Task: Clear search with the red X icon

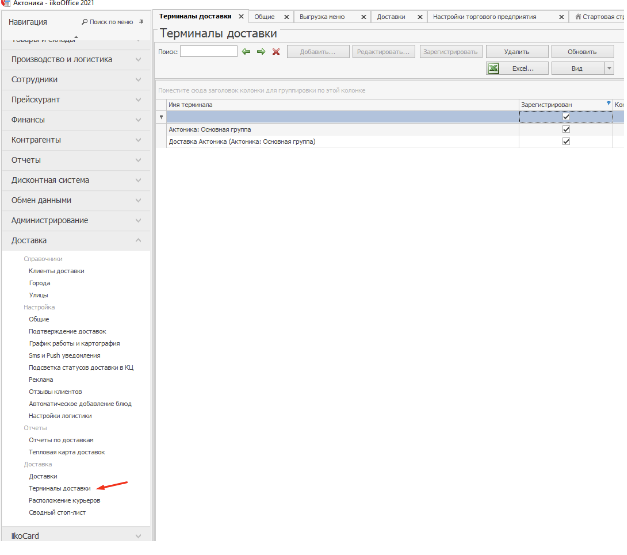Action: point(276,51)
